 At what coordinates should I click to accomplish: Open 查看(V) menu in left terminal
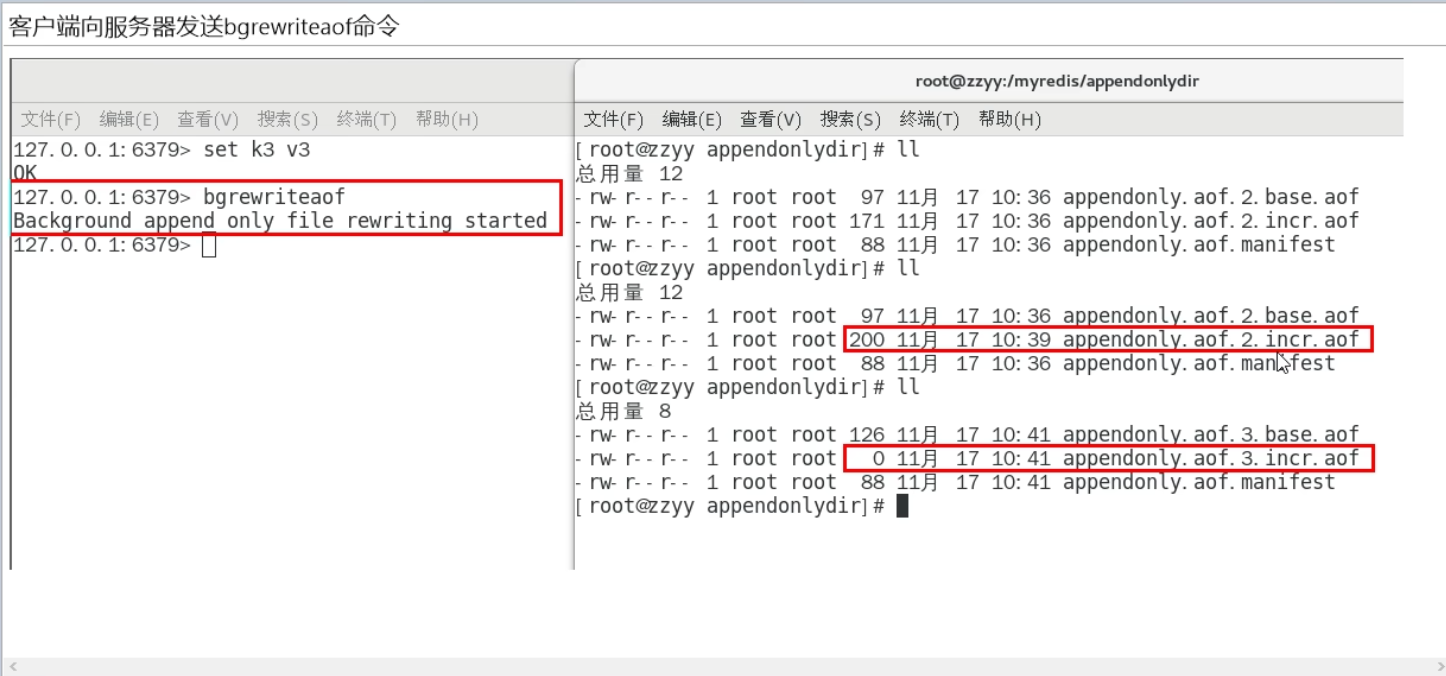tap(208, 120)
